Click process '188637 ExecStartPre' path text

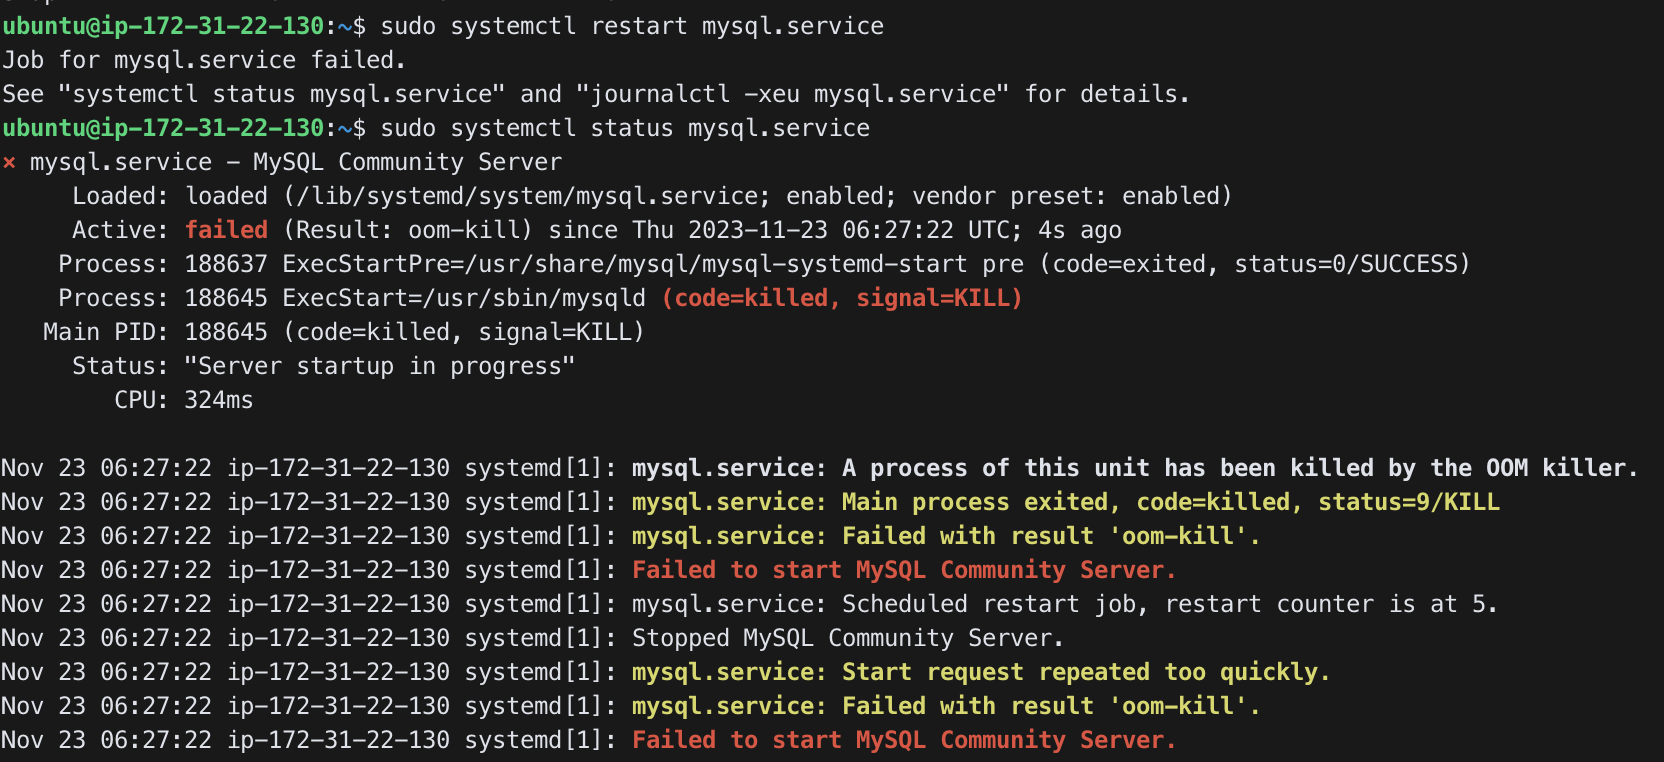coord(604,264)
